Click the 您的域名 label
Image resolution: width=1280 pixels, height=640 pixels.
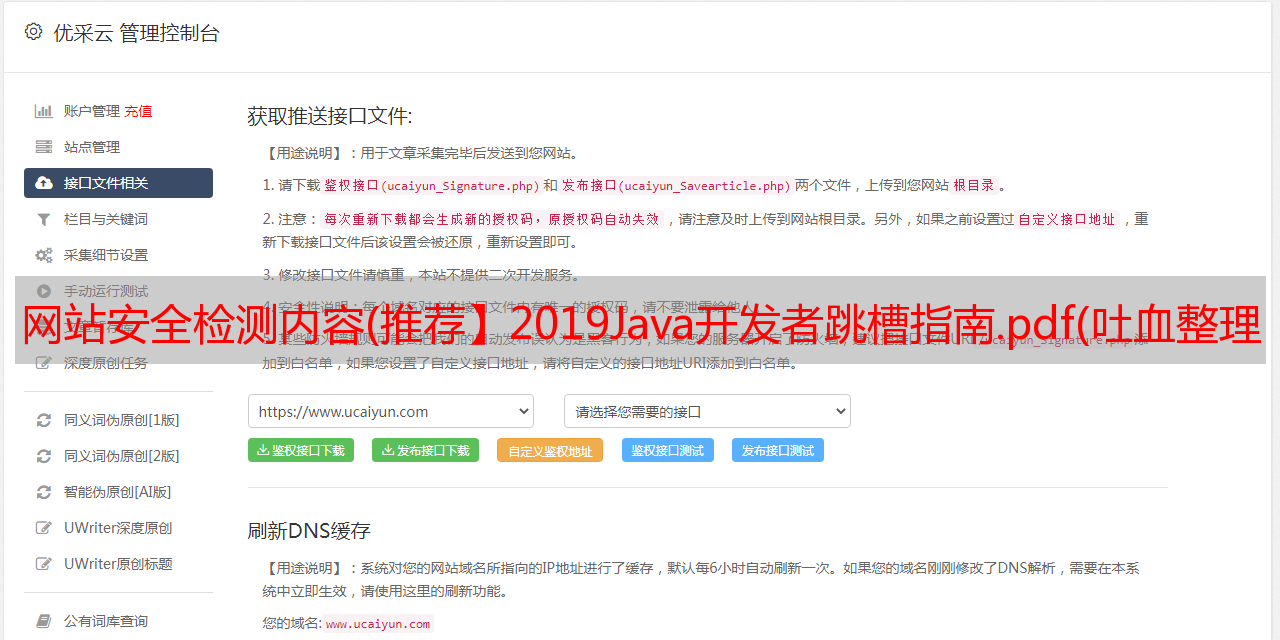coord(292,623)
